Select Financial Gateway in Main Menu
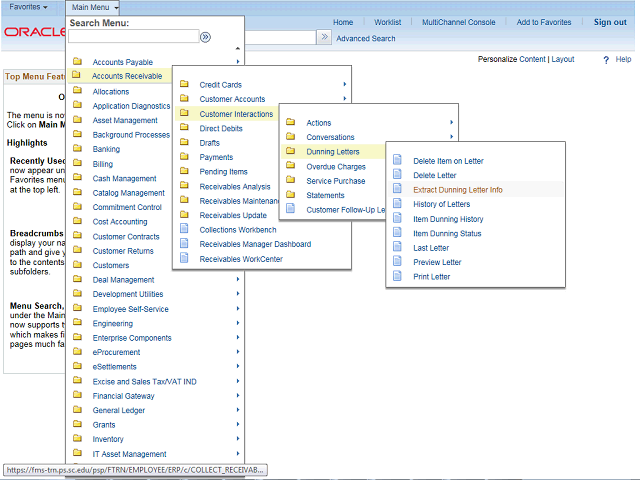640x480 pixels. pyautogui.click(x=123, y=396)
